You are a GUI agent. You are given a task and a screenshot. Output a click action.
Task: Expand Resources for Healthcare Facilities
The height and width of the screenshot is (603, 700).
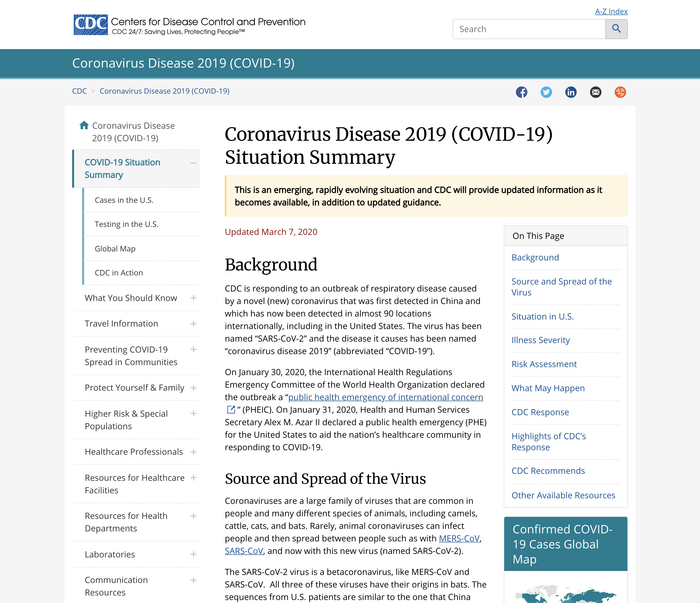click(x=193, y=478)
